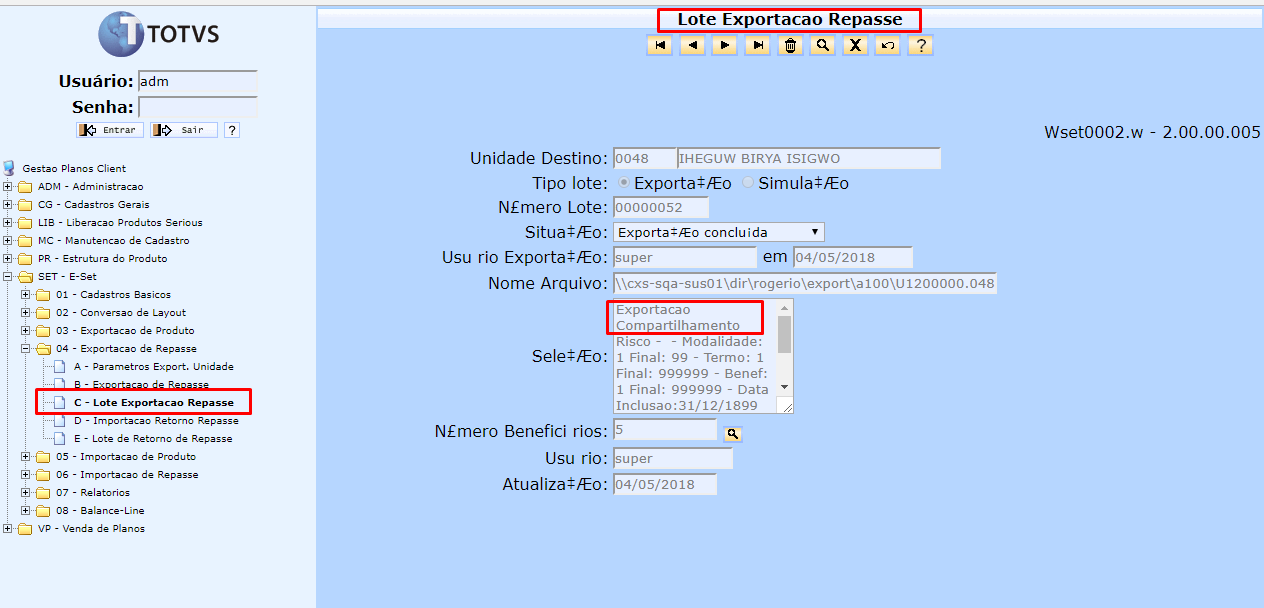Click folder icon of 02 - Conversao de Layout
The height and width of the screenshot is (608, 1264).
point(43,312)
